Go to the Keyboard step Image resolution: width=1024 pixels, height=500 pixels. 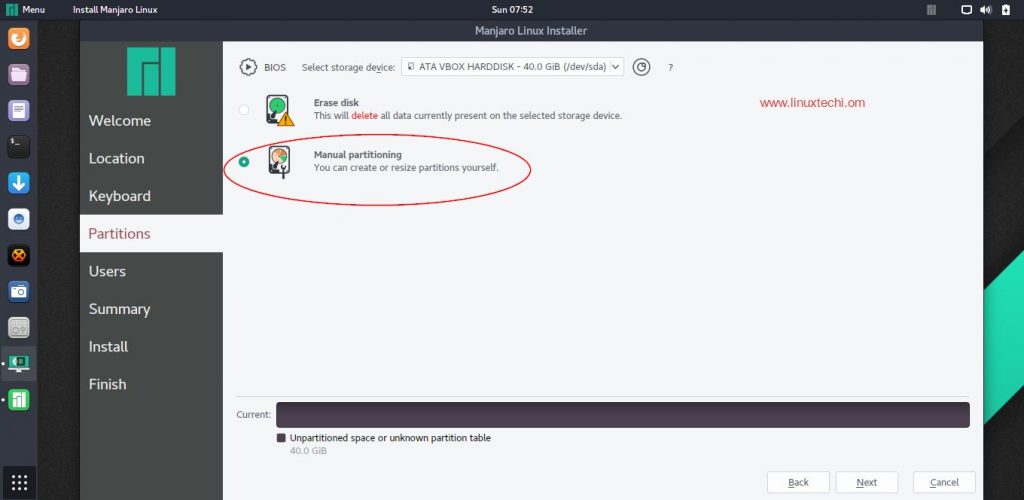151,196
